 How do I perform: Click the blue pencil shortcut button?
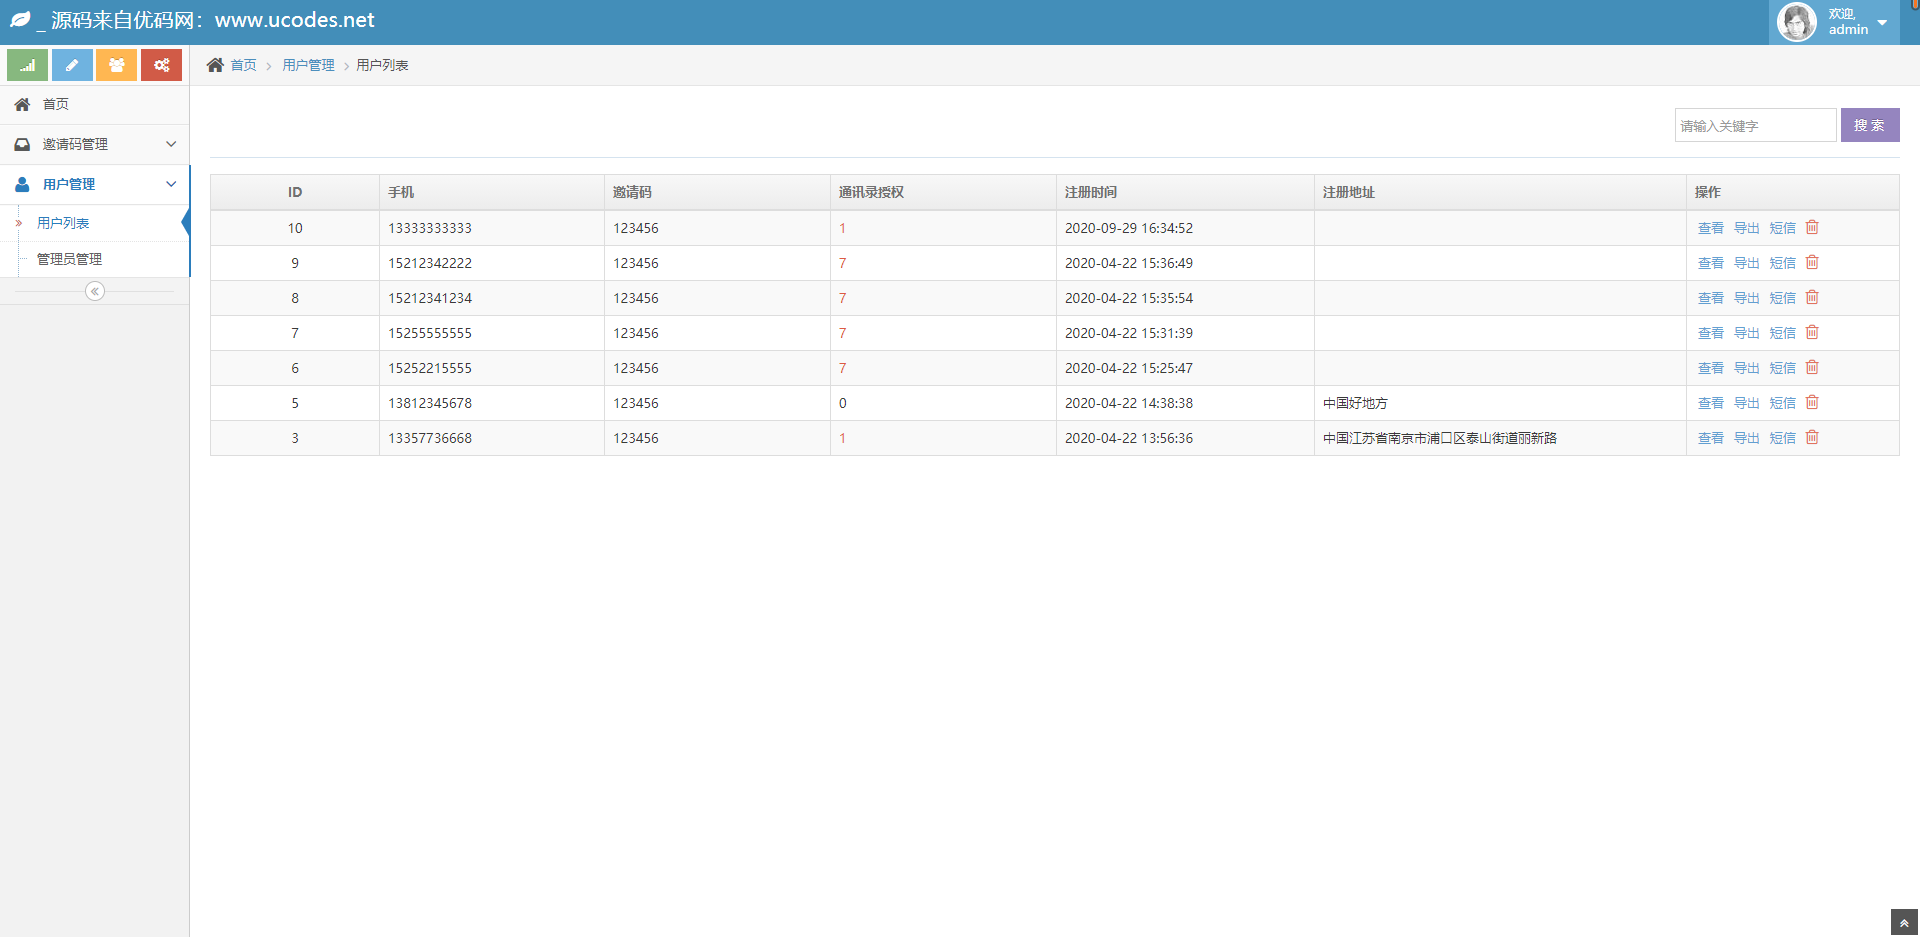point(72,65)
